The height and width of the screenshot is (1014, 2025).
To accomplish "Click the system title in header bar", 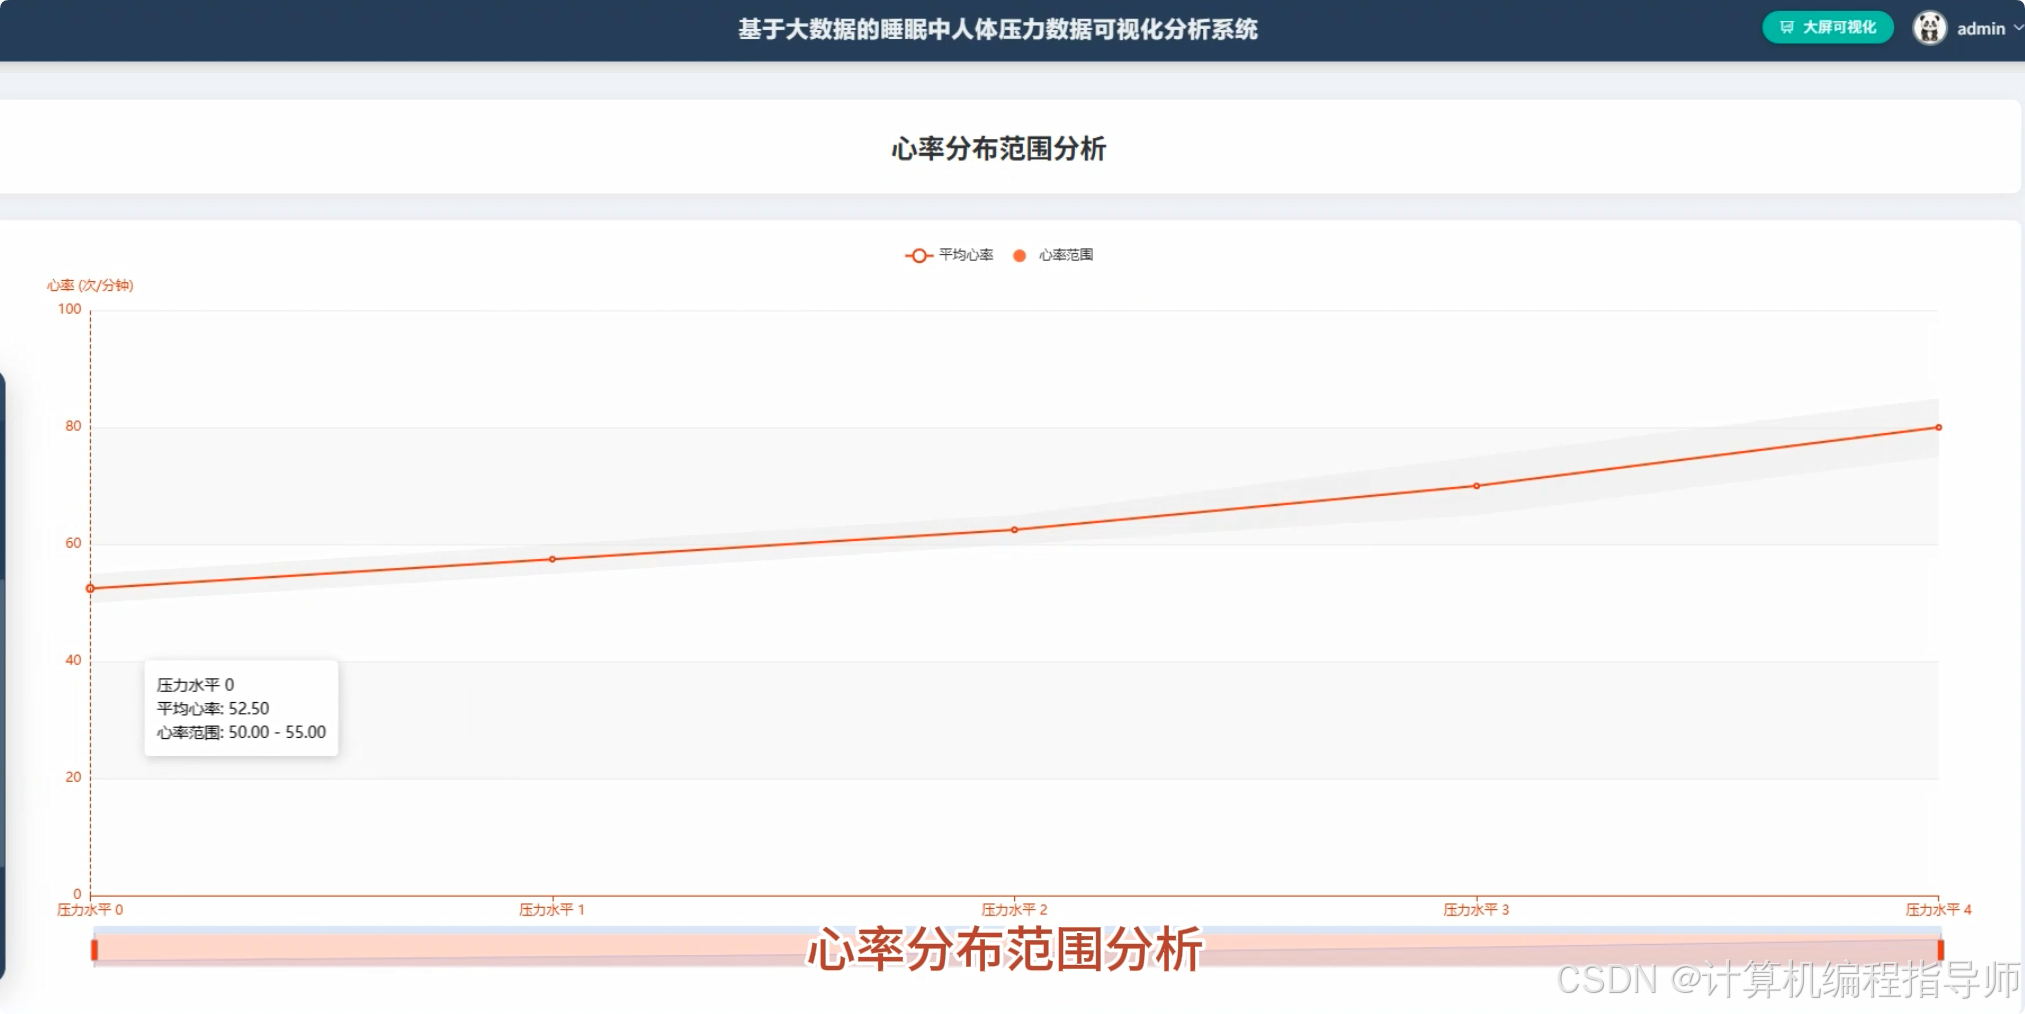I will click(998, 29).
